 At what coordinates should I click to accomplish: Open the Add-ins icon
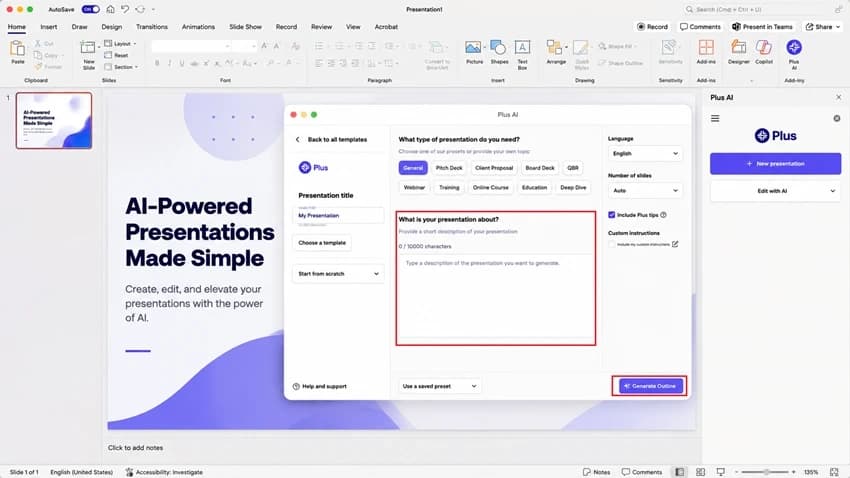tap(706, 48)
